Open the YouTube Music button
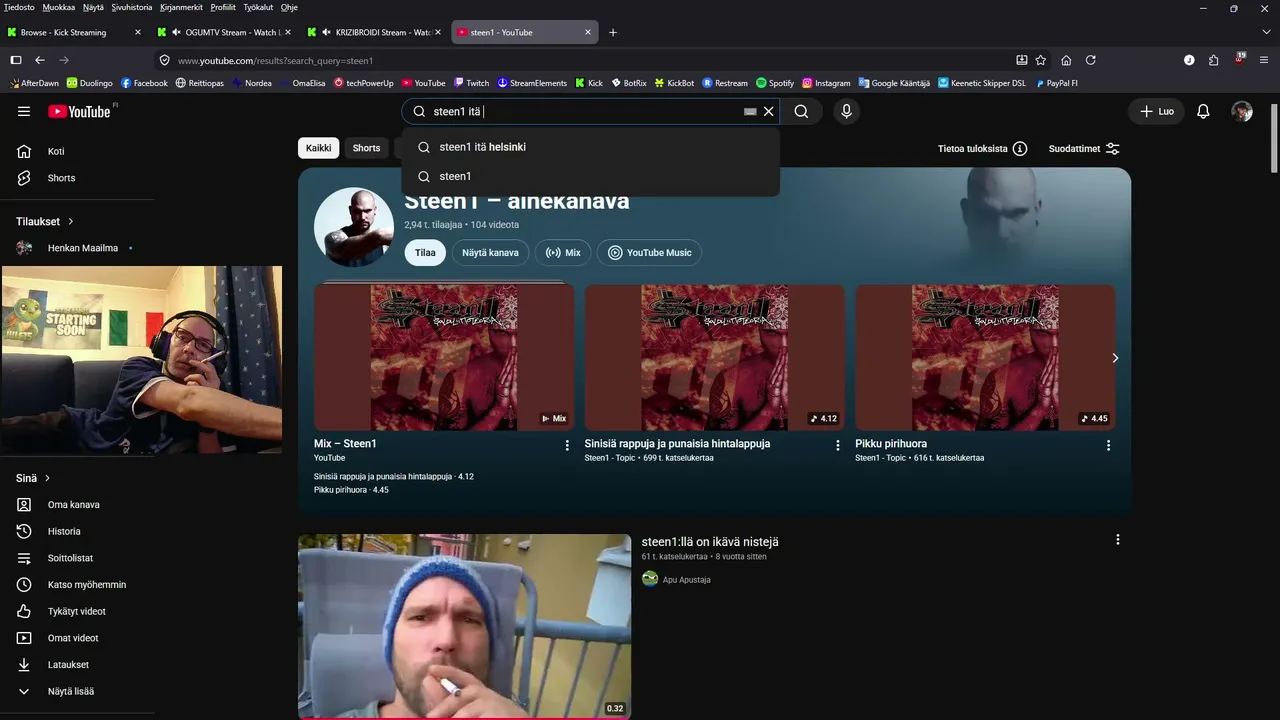The height and width of the screenshot is (720, 1280). [650, 253]
